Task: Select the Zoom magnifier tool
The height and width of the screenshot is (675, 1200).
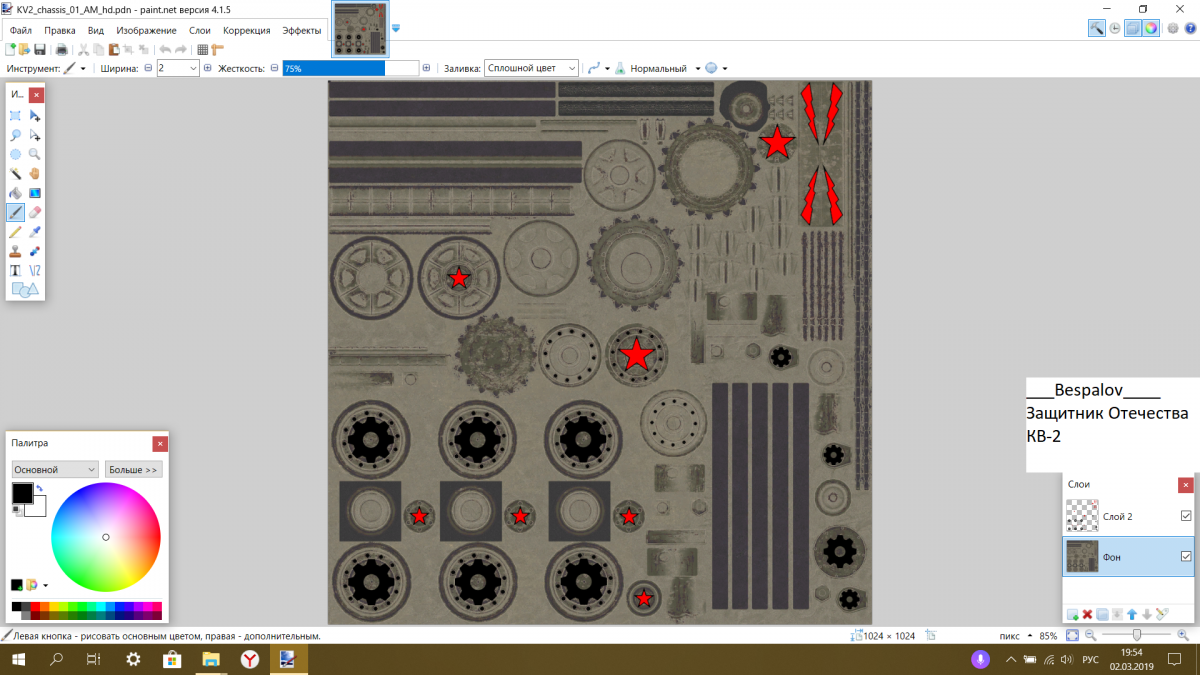Action: point(35,154)
